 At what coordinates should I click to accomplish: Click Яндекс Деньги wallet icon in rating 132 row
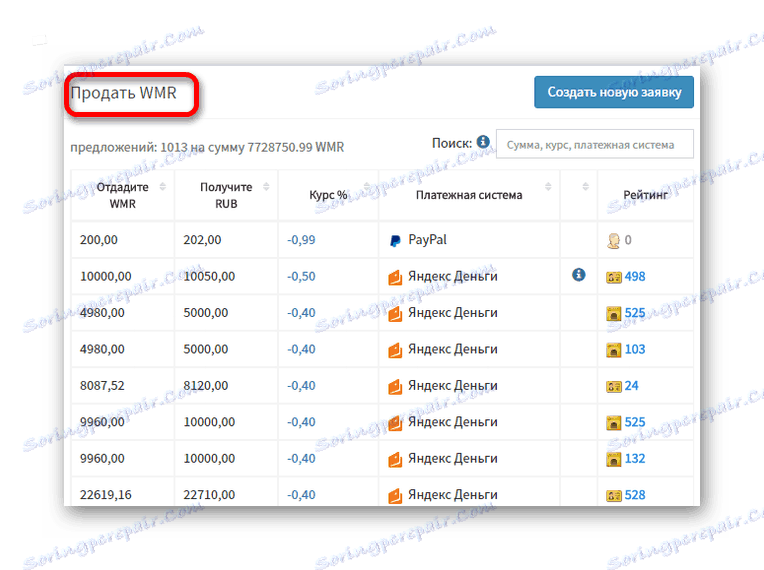(395, 459)
